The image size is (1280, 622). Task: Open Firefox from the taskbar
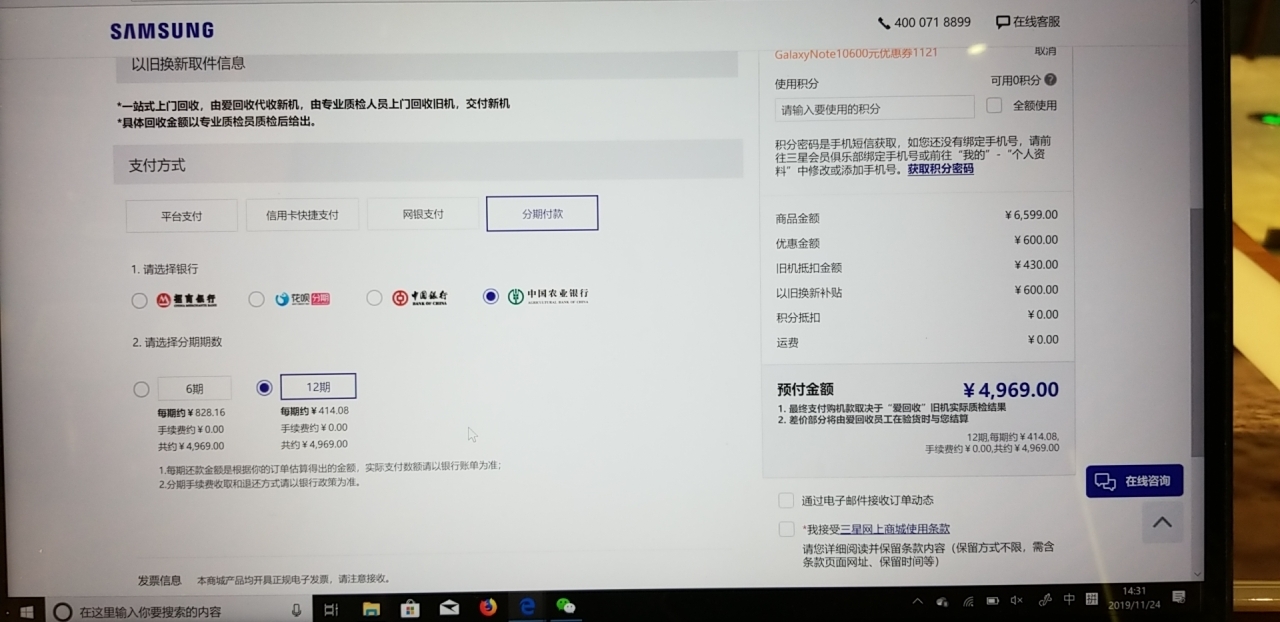tap(488, 607)
